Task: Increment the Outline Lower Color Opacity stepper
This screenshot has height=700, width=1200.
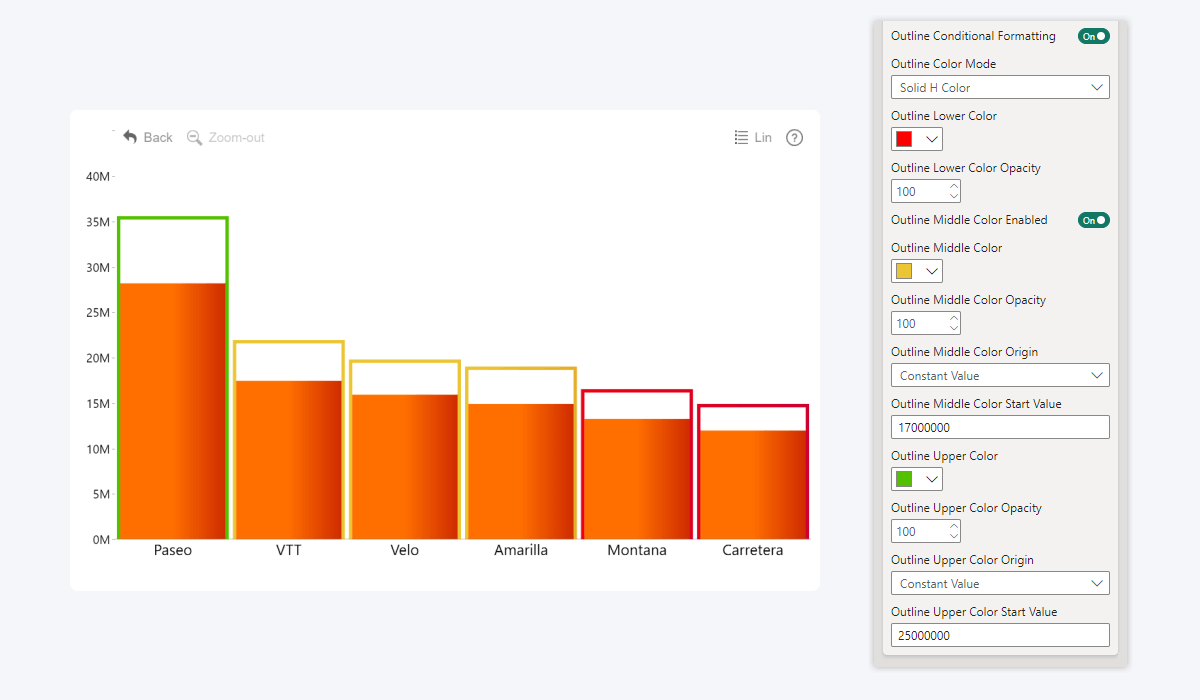Action: coord(955,186)
